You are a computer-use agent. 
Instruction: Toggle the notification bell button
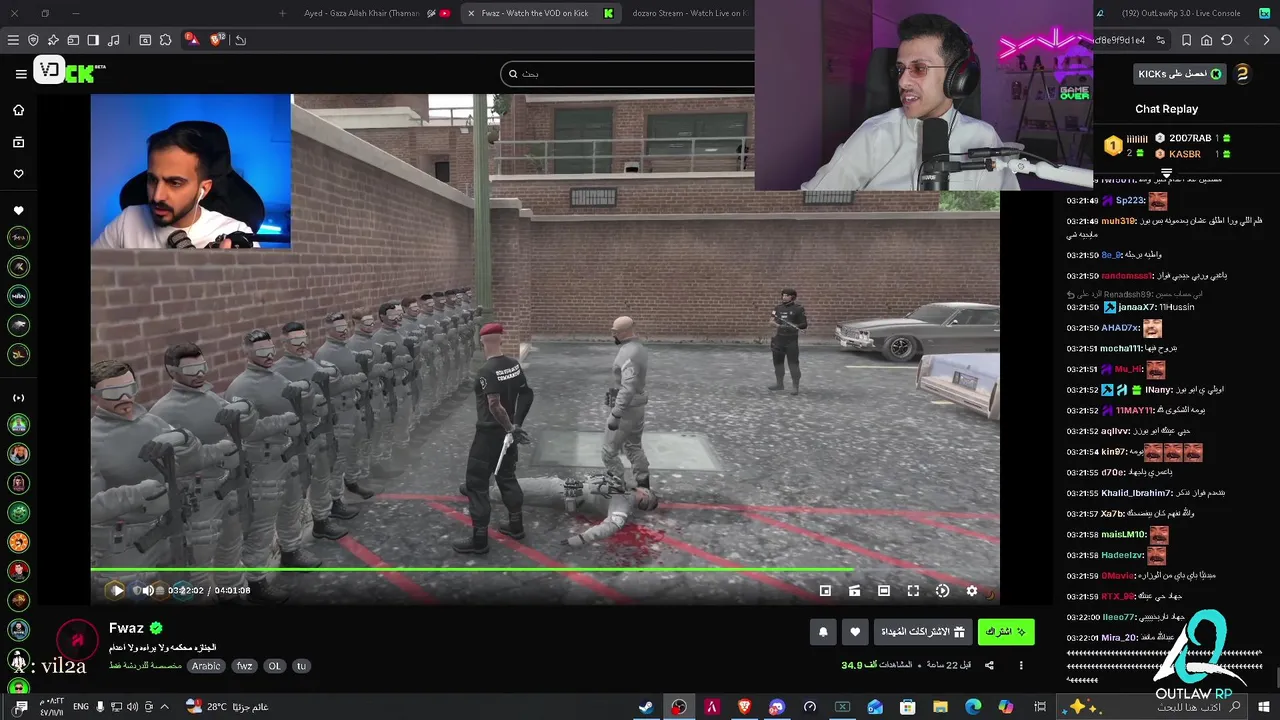(823, 632)
